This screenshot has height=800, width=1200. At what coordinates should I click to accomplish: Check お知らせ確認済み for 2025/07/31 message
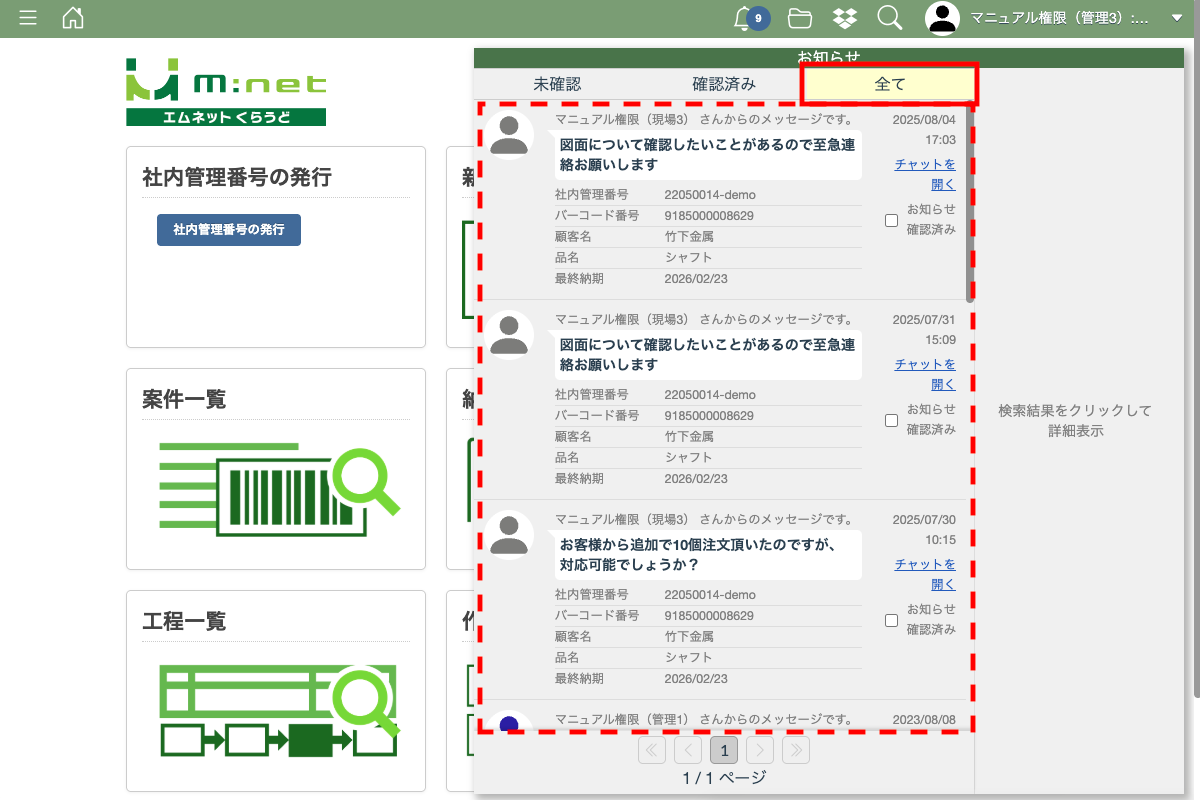pyautogui.click(x=891, y=421)
